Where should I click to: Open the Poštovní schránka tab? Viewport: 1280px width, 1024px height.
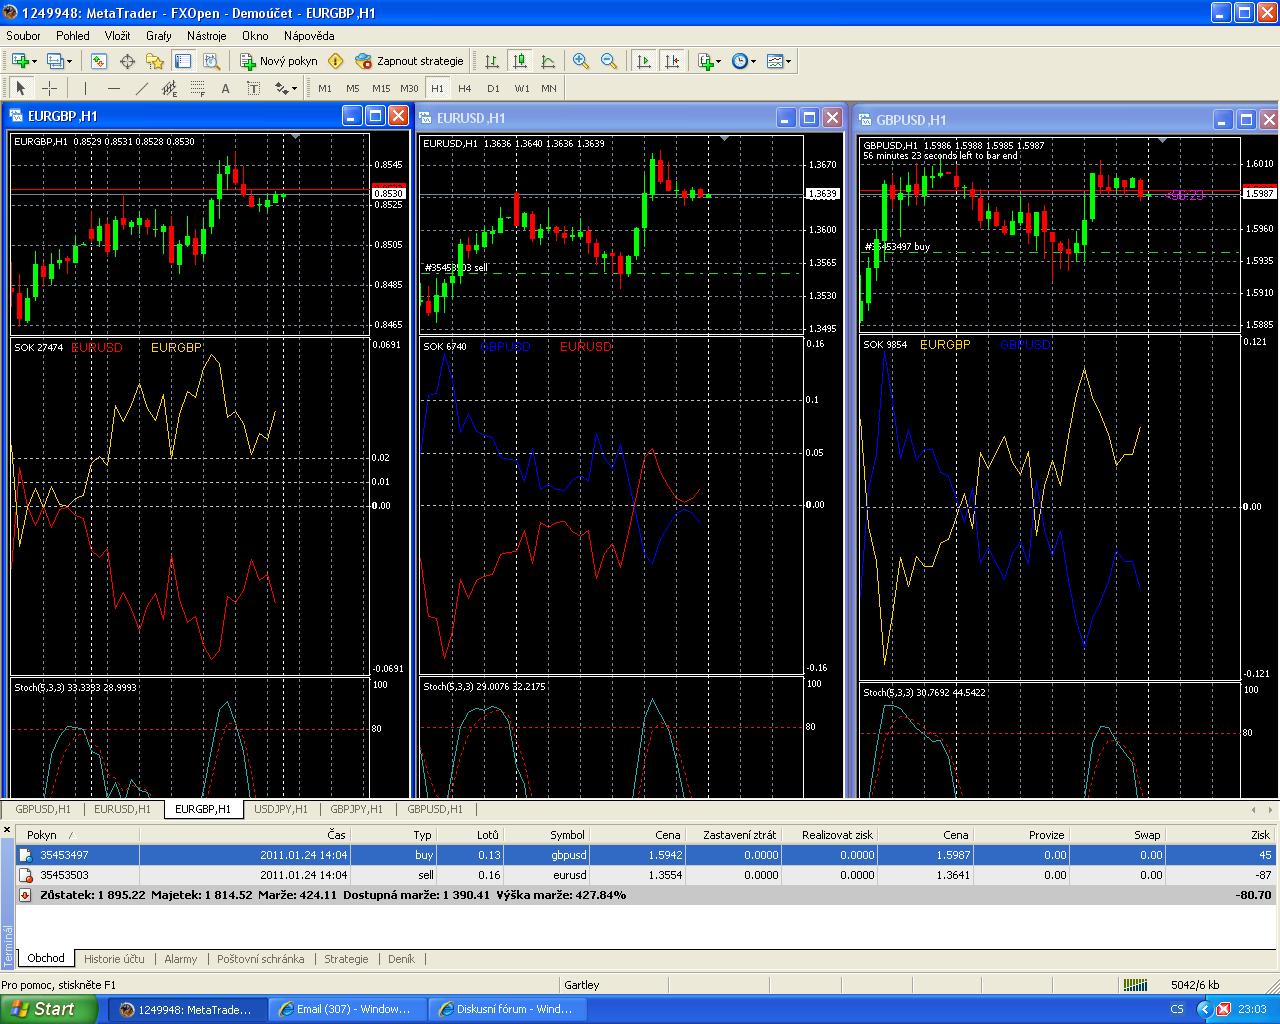[x=261, y=958]
